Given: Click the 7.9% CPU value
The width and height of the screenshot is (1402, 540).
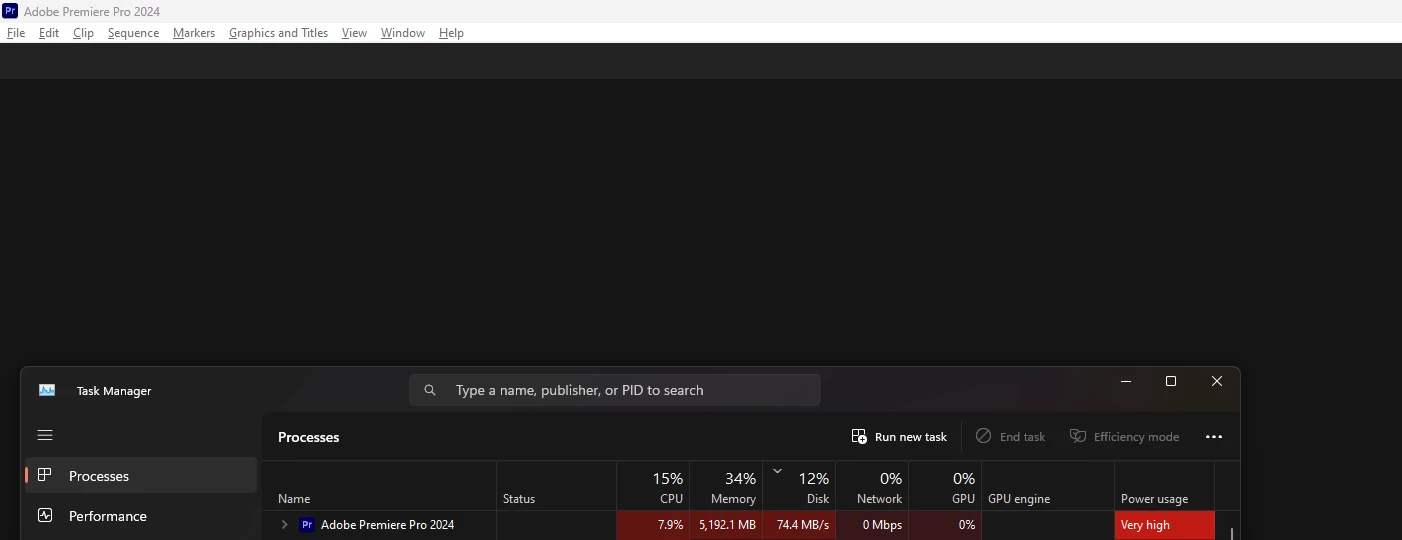Looking at the screenshot, I should 670,525.
